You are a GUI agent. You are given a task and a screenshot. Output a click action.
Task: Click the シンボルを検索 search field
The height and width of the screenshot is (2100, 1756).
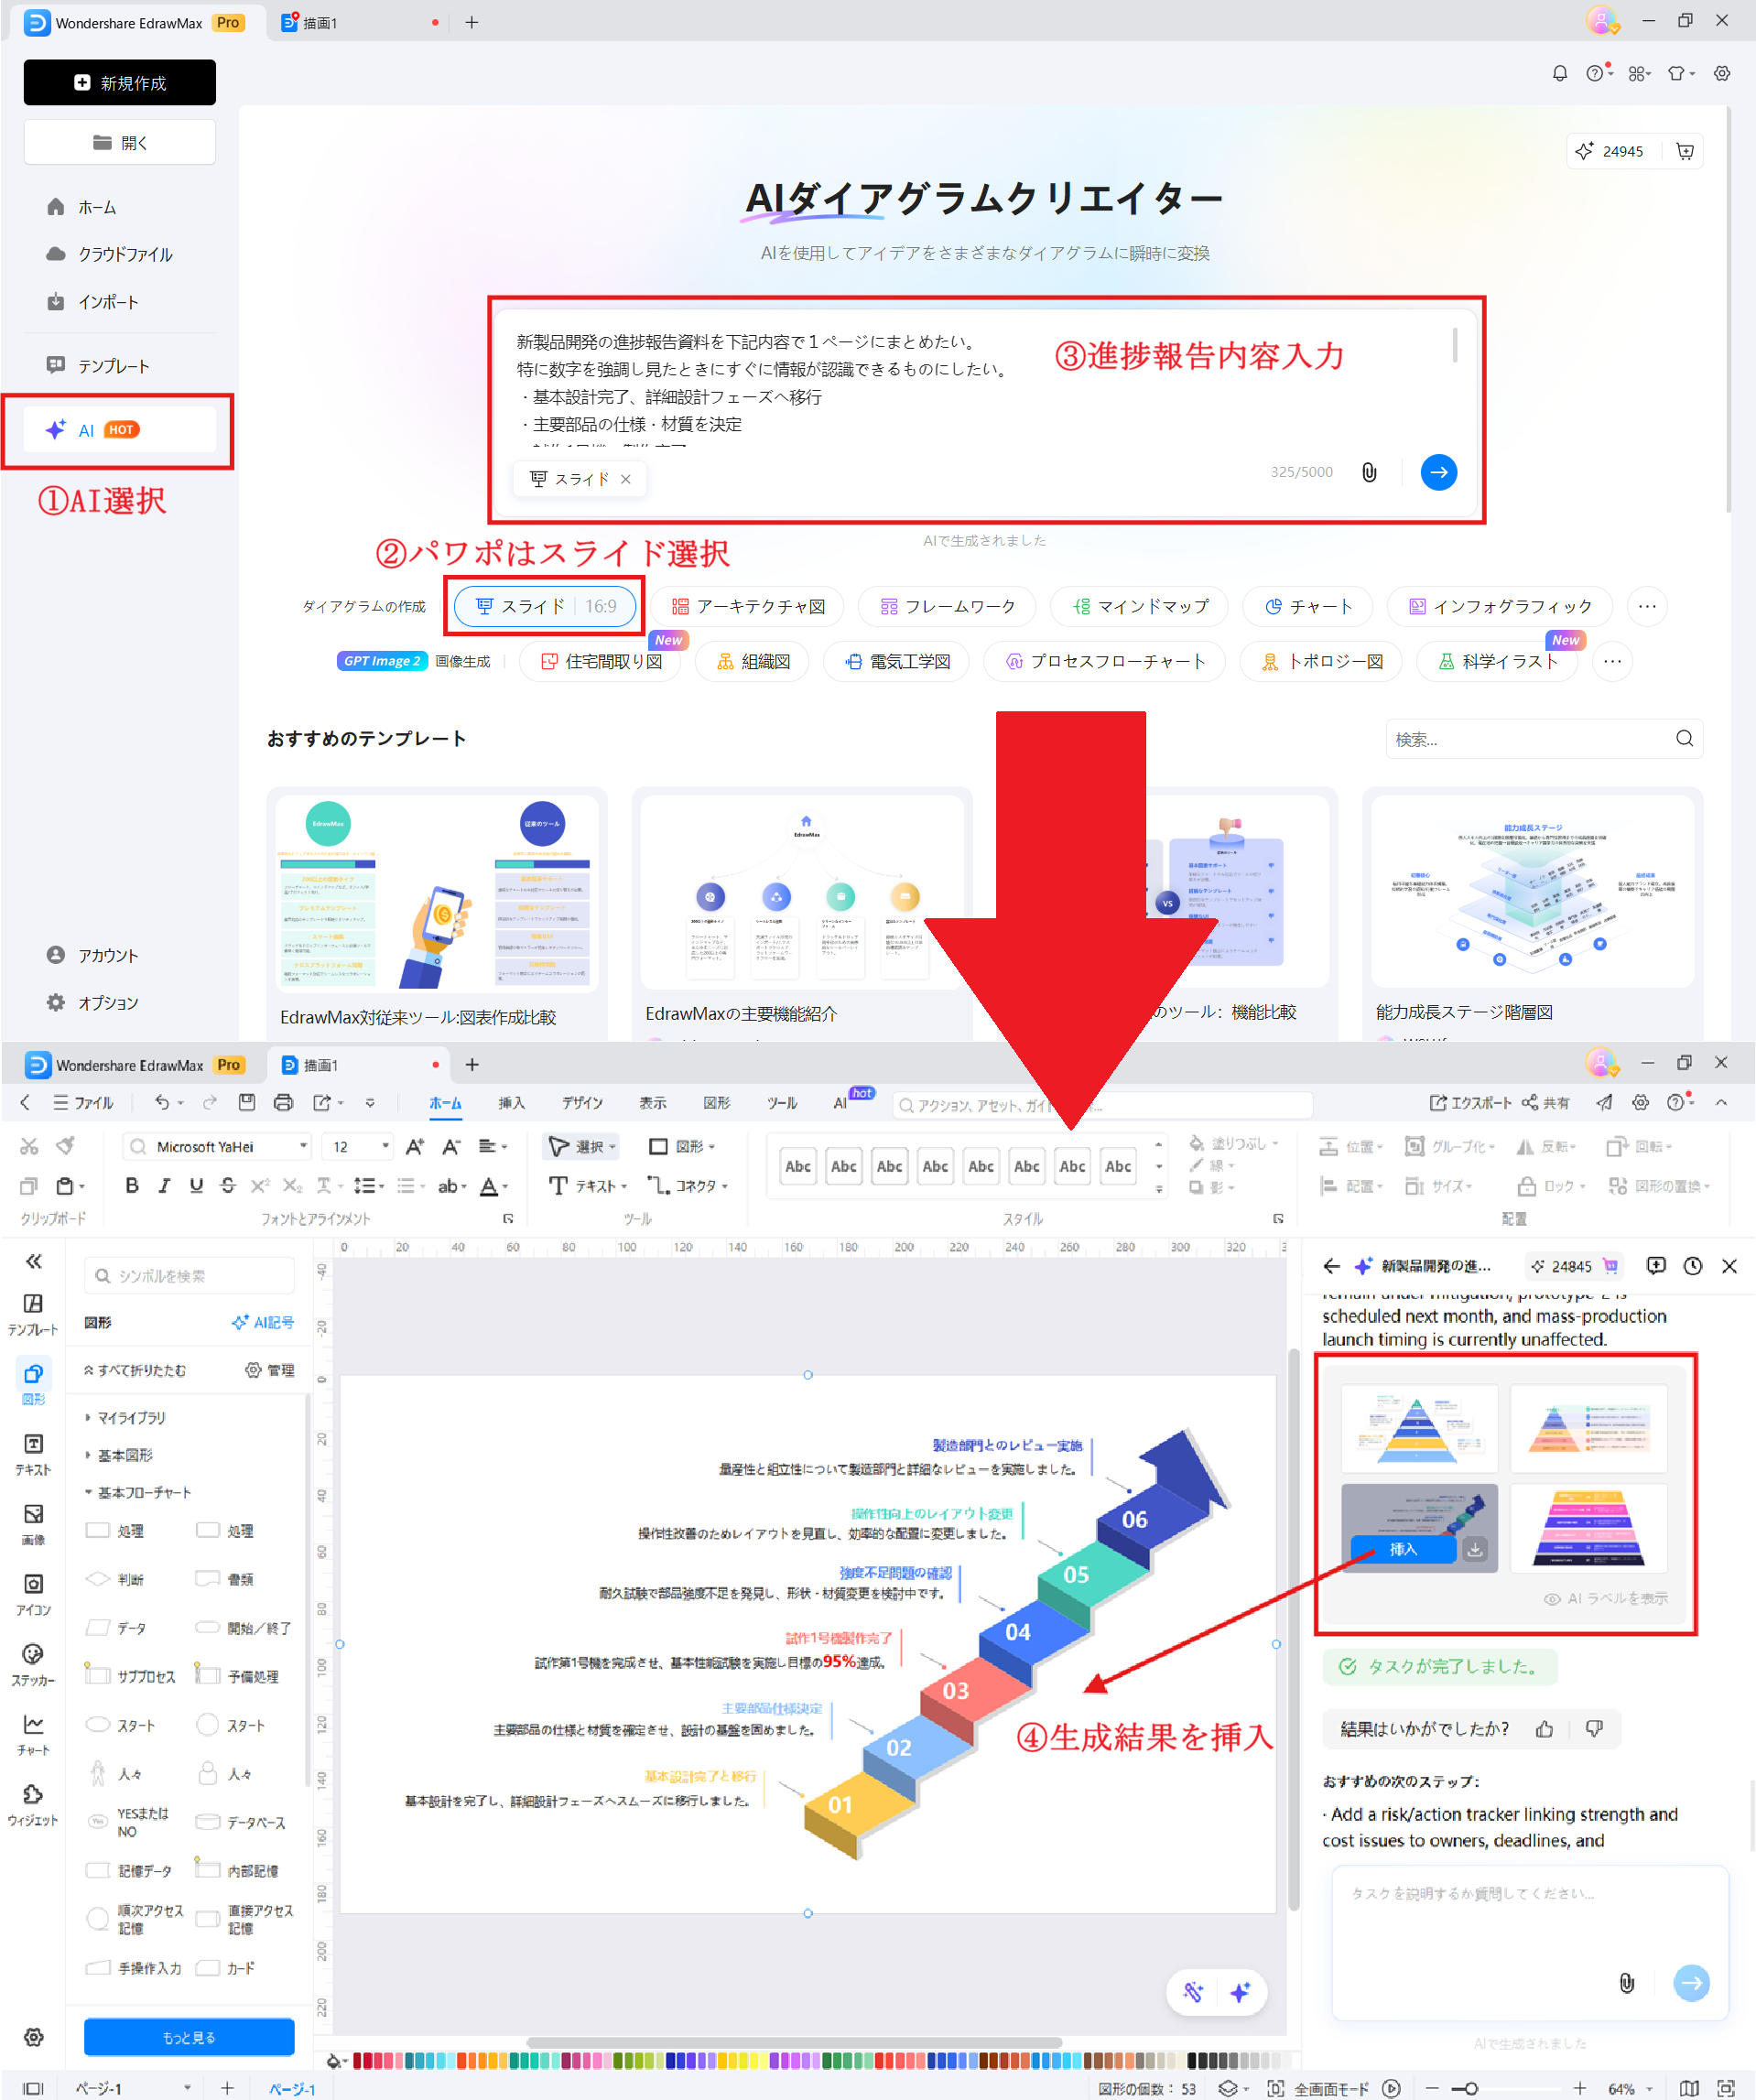pos(190,1275)
